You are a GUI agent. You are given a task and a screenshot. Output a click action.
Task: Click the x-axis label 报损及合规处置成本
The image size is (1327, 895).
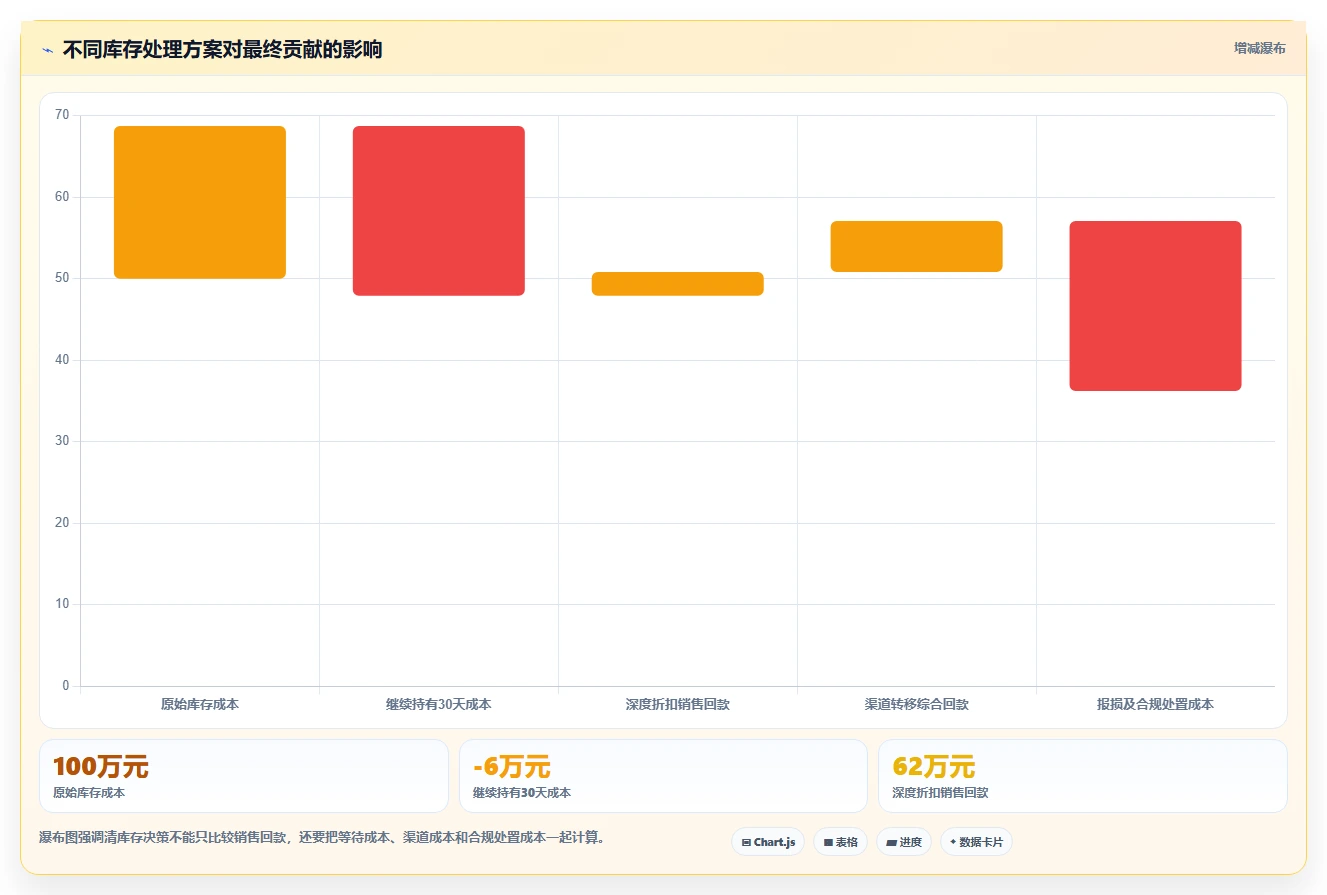[1156, 704]
